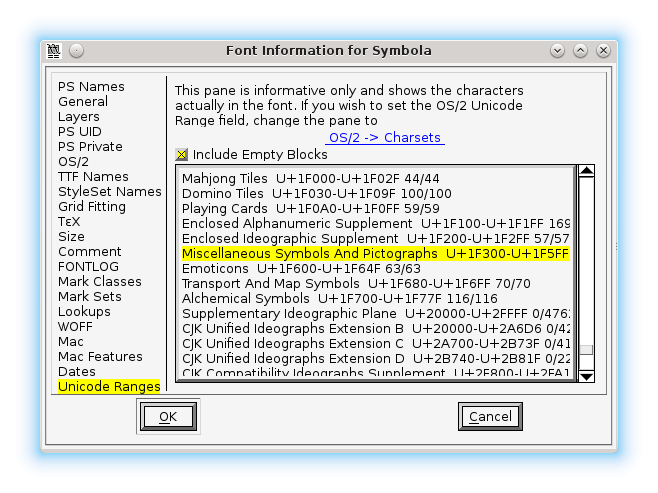Select Grid Fitting pane
Image resolution: width=658 pixels, height=493 pixels.
click(92, 207)
